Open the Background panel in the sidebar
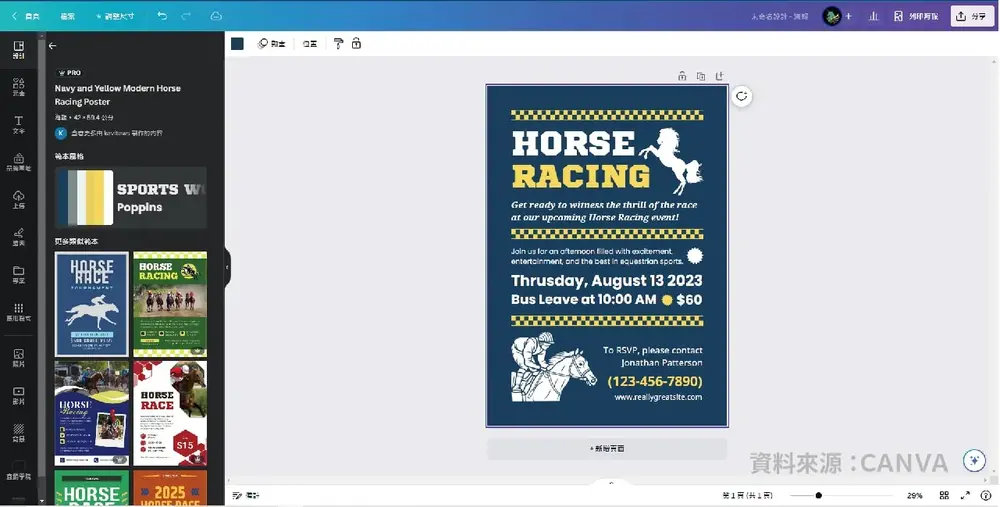1000x507 pixels. pyautogui.click(x=18, y=433)
